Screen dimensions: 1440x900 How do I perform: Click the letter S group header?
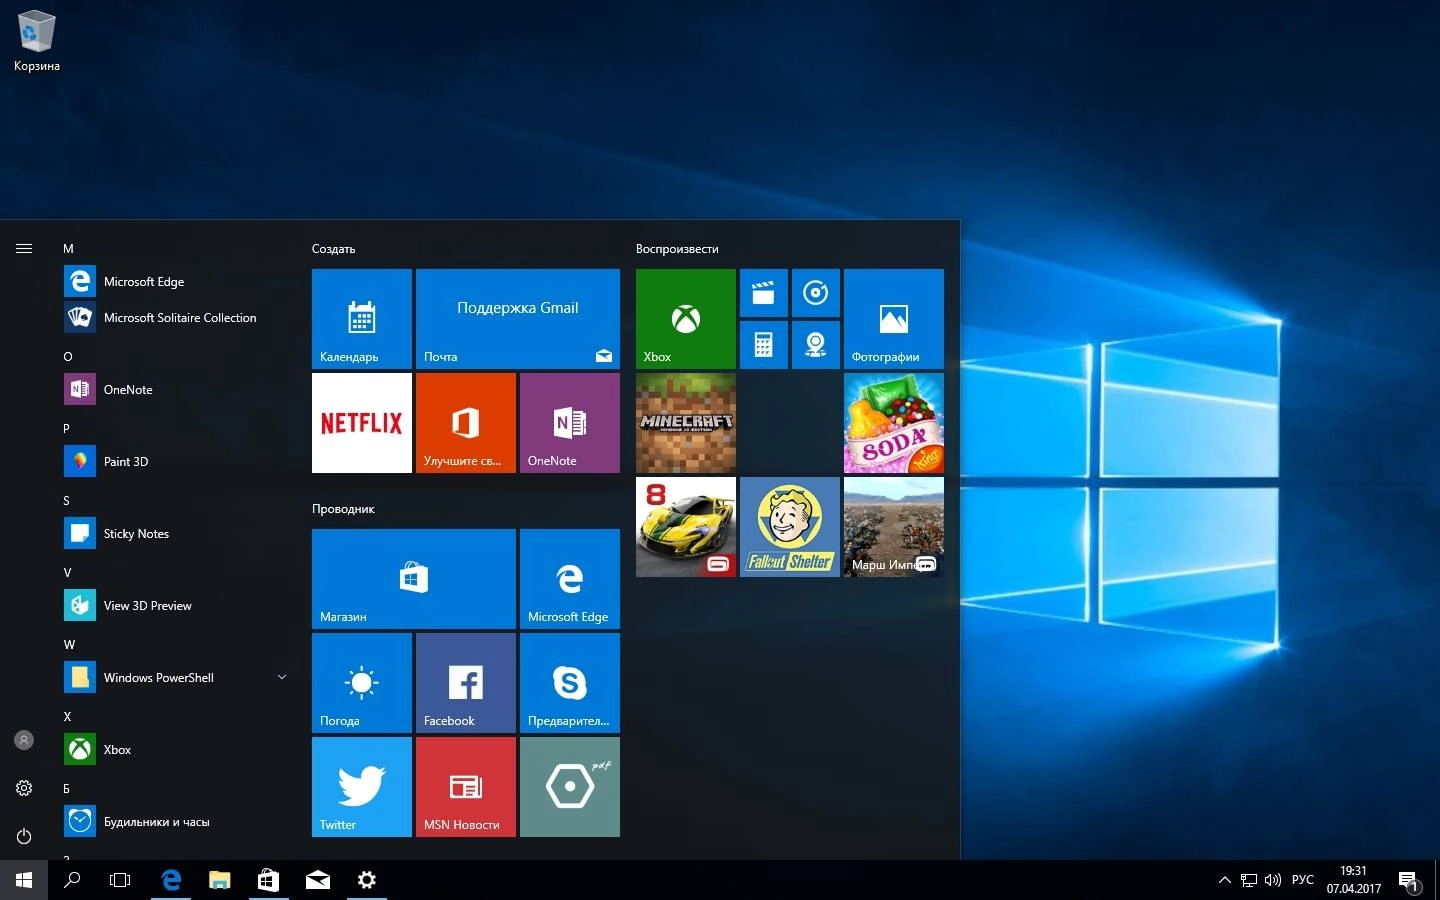tap(67, 500)
